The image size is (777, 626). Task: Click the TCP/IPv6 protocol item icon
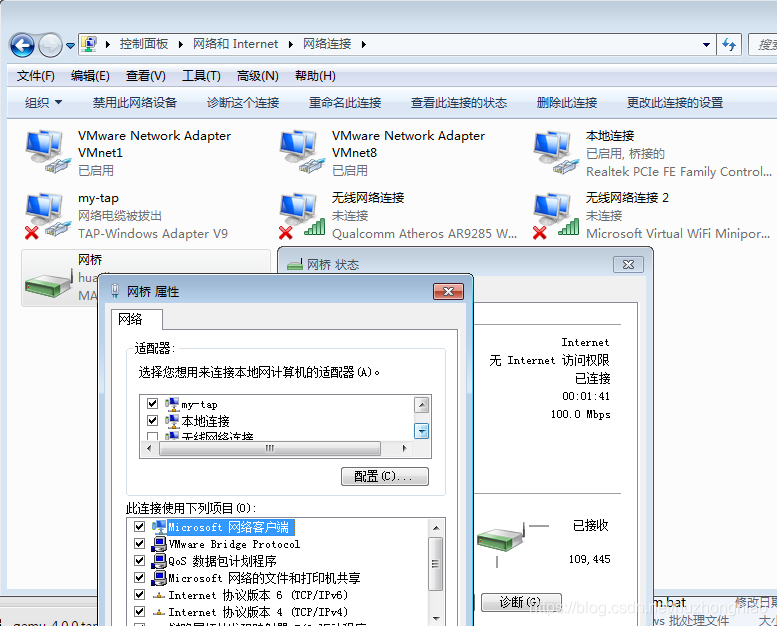(x=159, y=595)
